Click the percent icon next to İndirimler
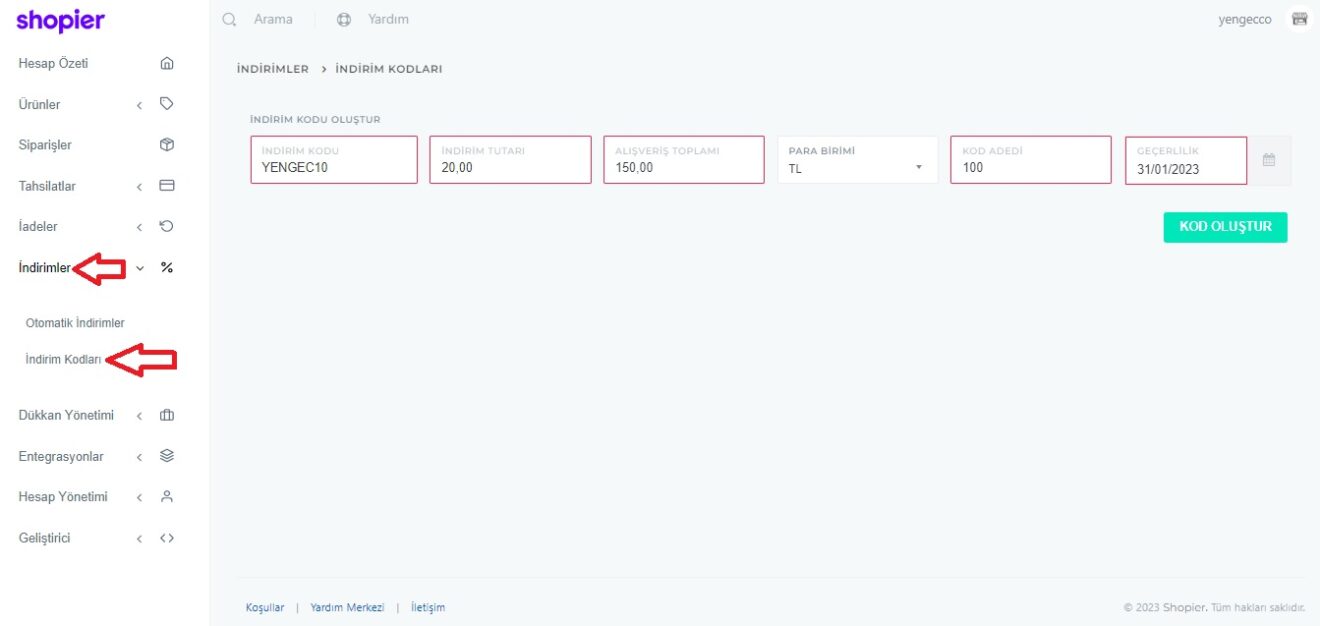1320x626 pixels. tap(167, 268)
